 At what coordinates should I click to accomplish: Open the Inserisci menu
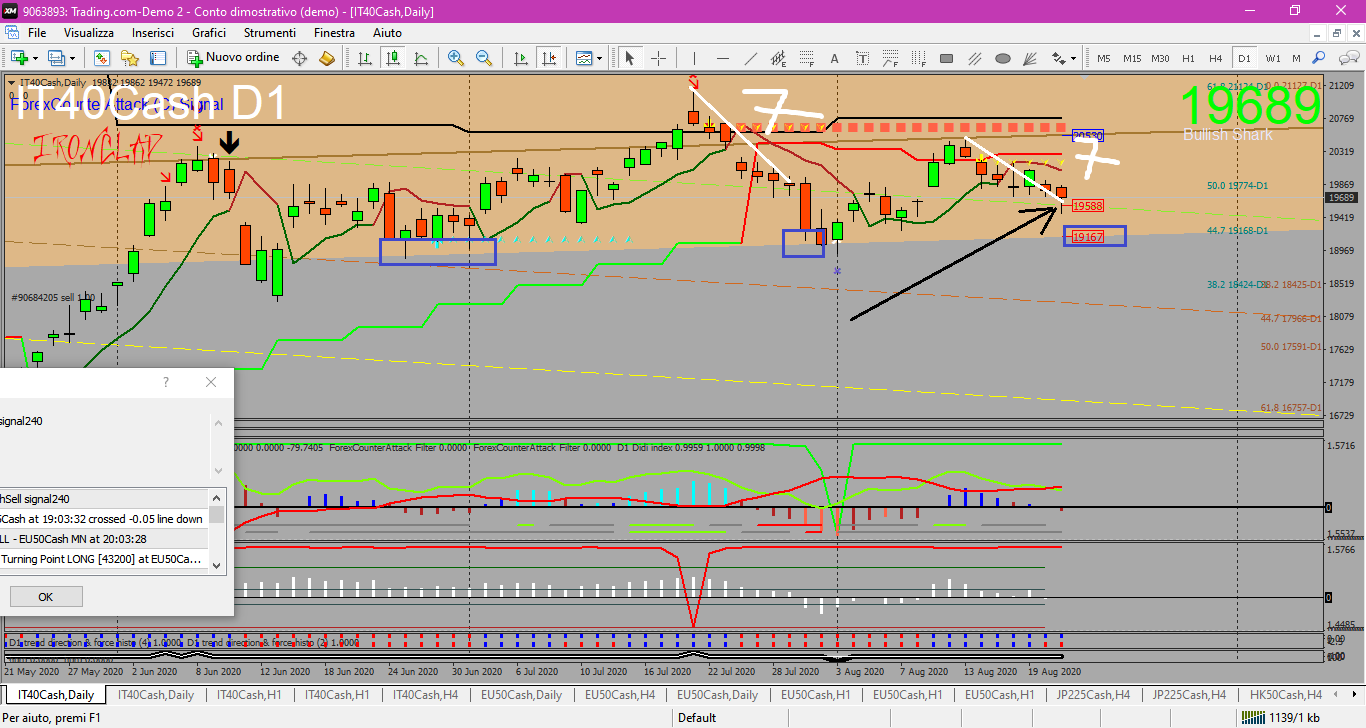(x=153, y=33)
